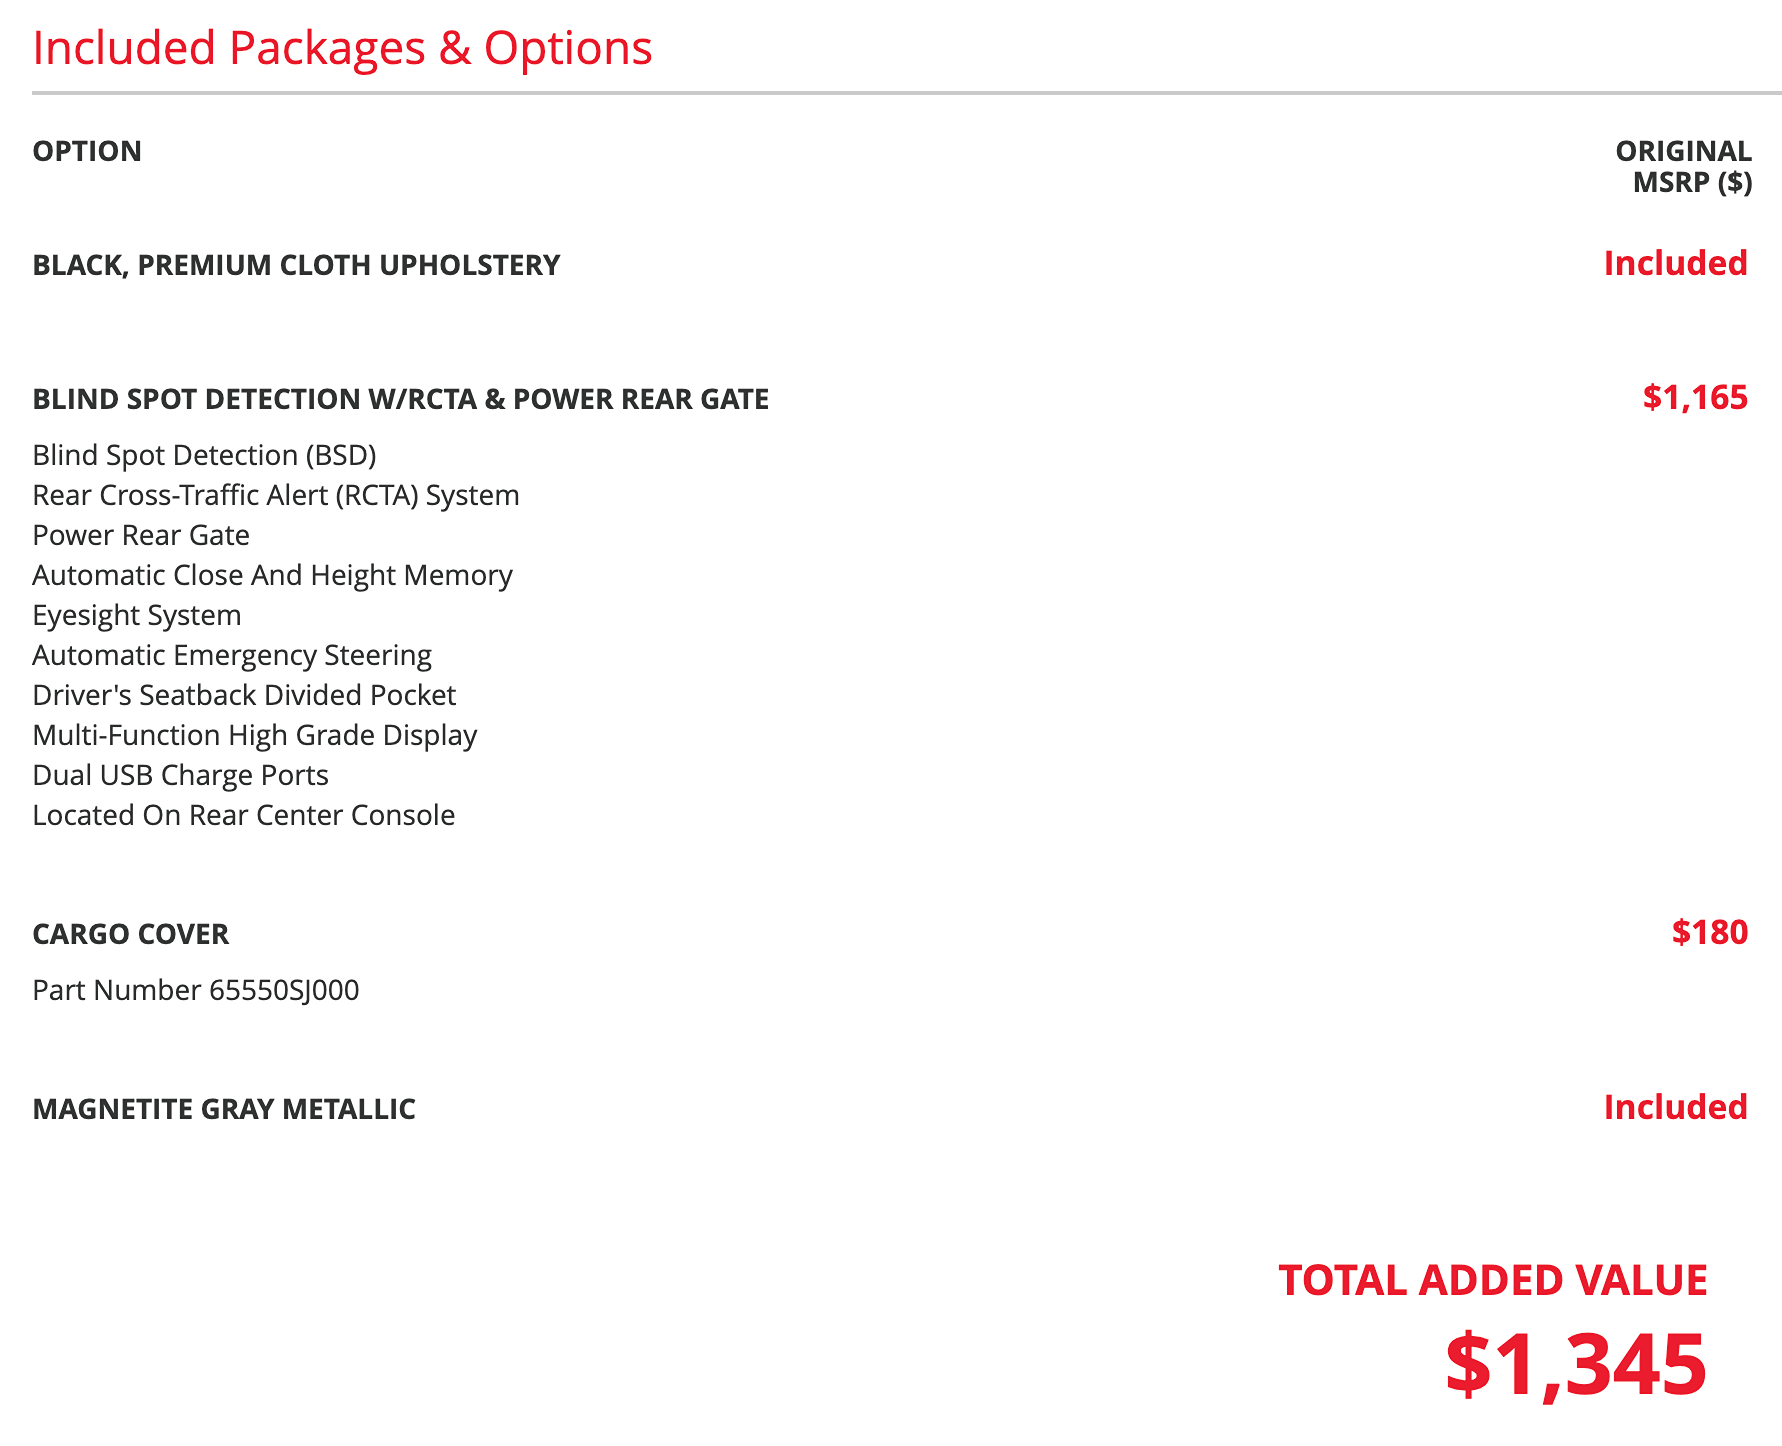Viewport: 1782px width, 1446px height.
Task: Select the Power Rear Gate feature line
Action: click(141, 535)
